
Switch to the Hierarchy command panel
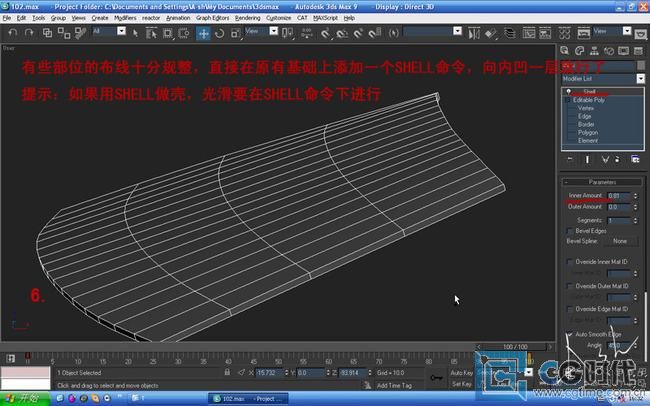click(594, 51)
